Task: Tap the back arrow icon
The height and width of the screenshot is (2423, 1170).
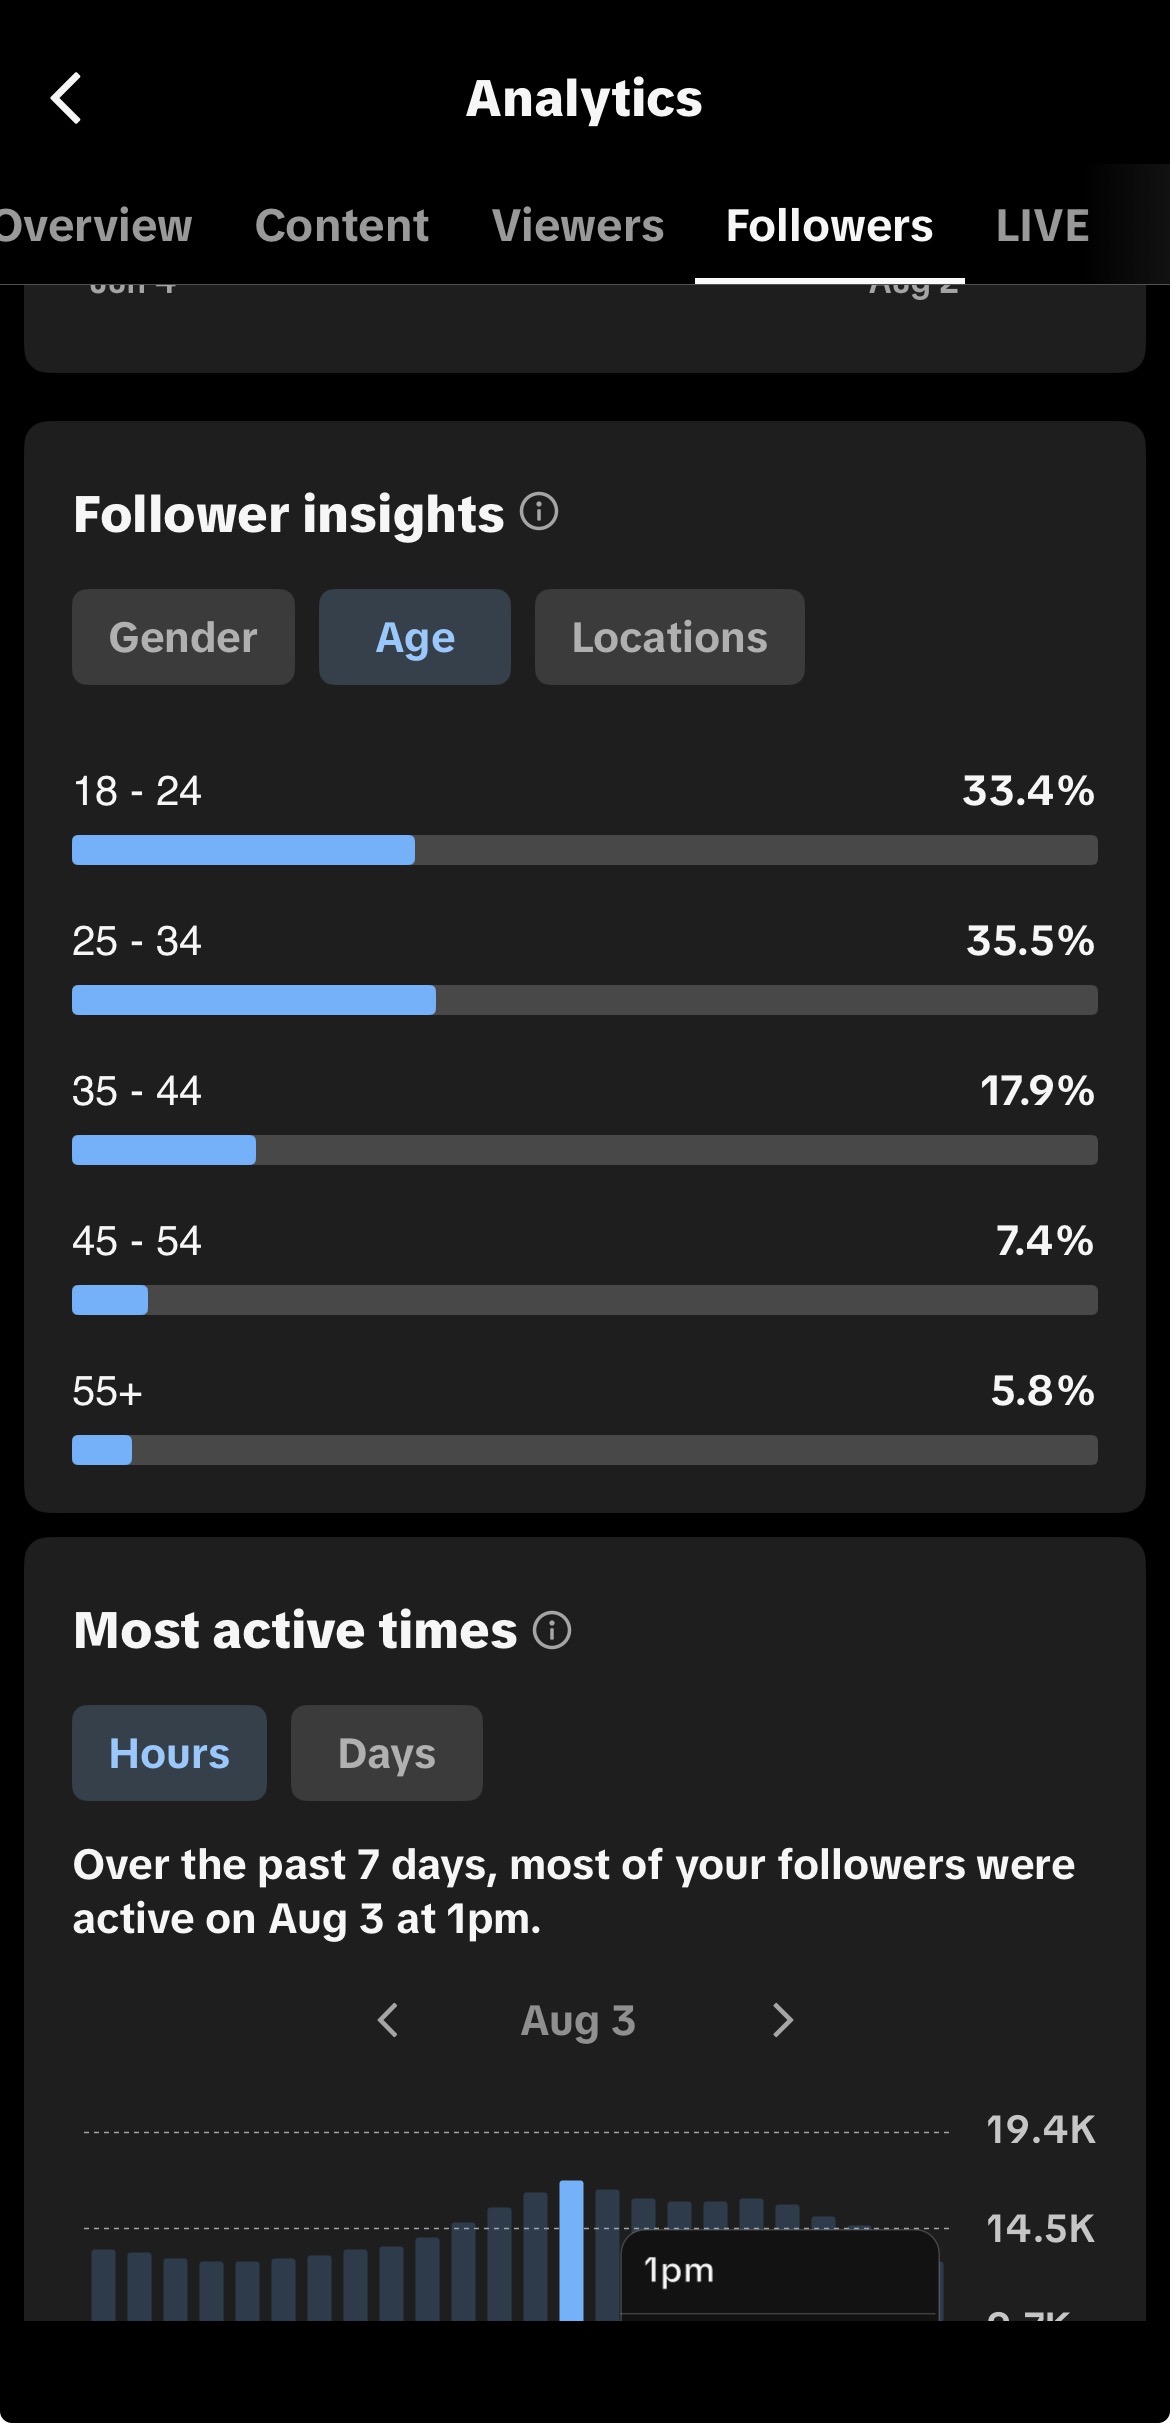Action: [x=66, y=98]
